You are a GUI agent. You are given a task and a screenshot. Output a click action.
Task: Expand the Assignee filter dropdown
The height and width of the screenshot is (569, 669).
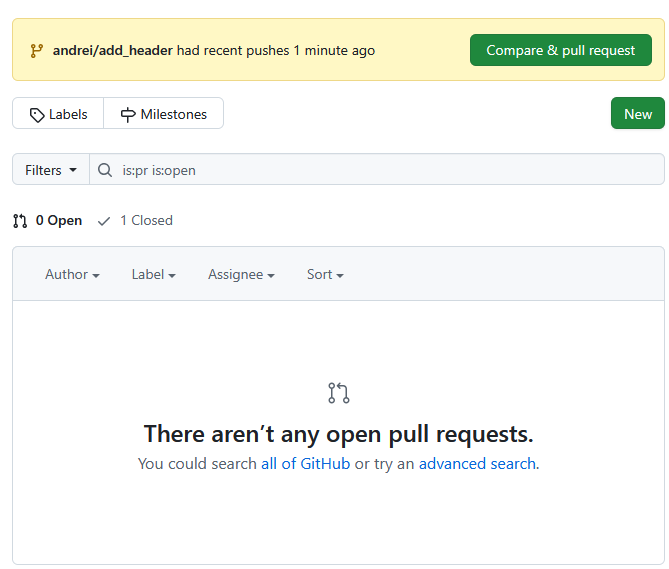[241, 274]
